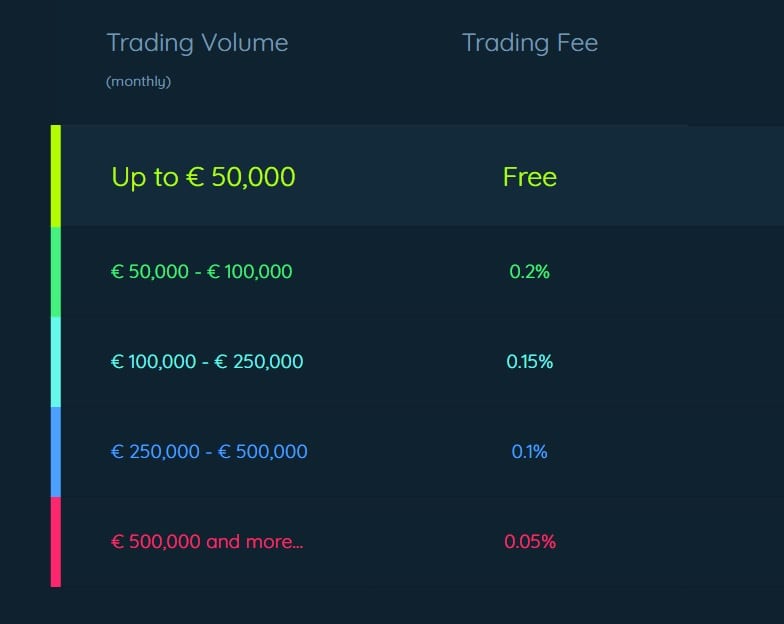Click the "Trading Fee" column header

pos(530,43)
